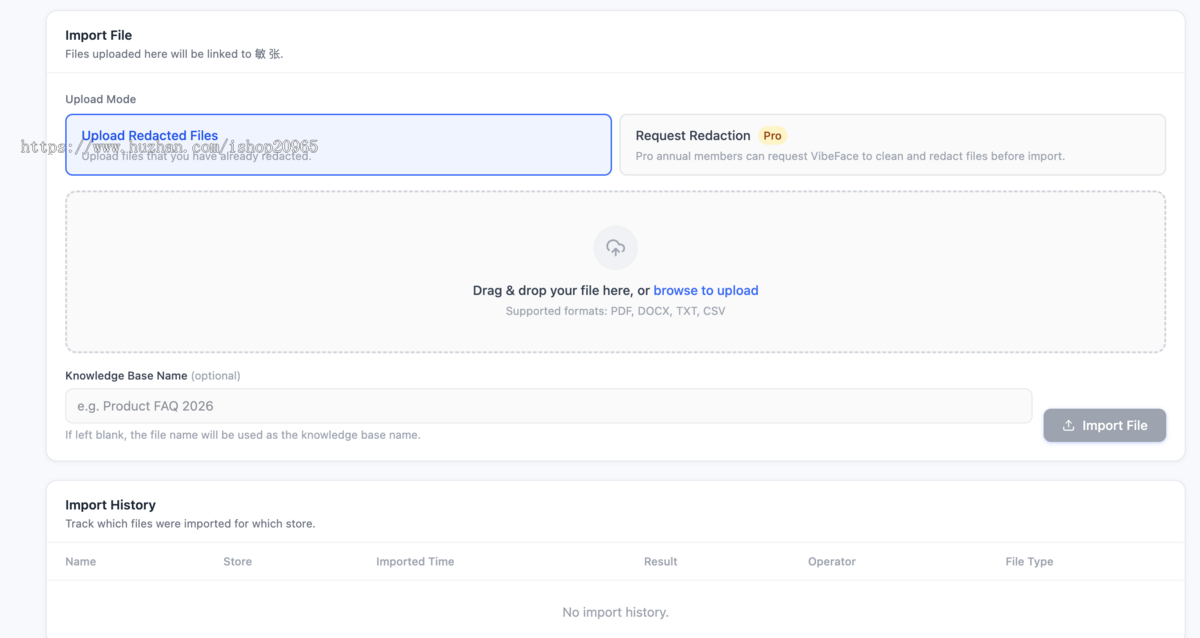The height and width of the screenshot is (638, 1200).
Task: Sort by the Name column header
Action: coord(81,562)
